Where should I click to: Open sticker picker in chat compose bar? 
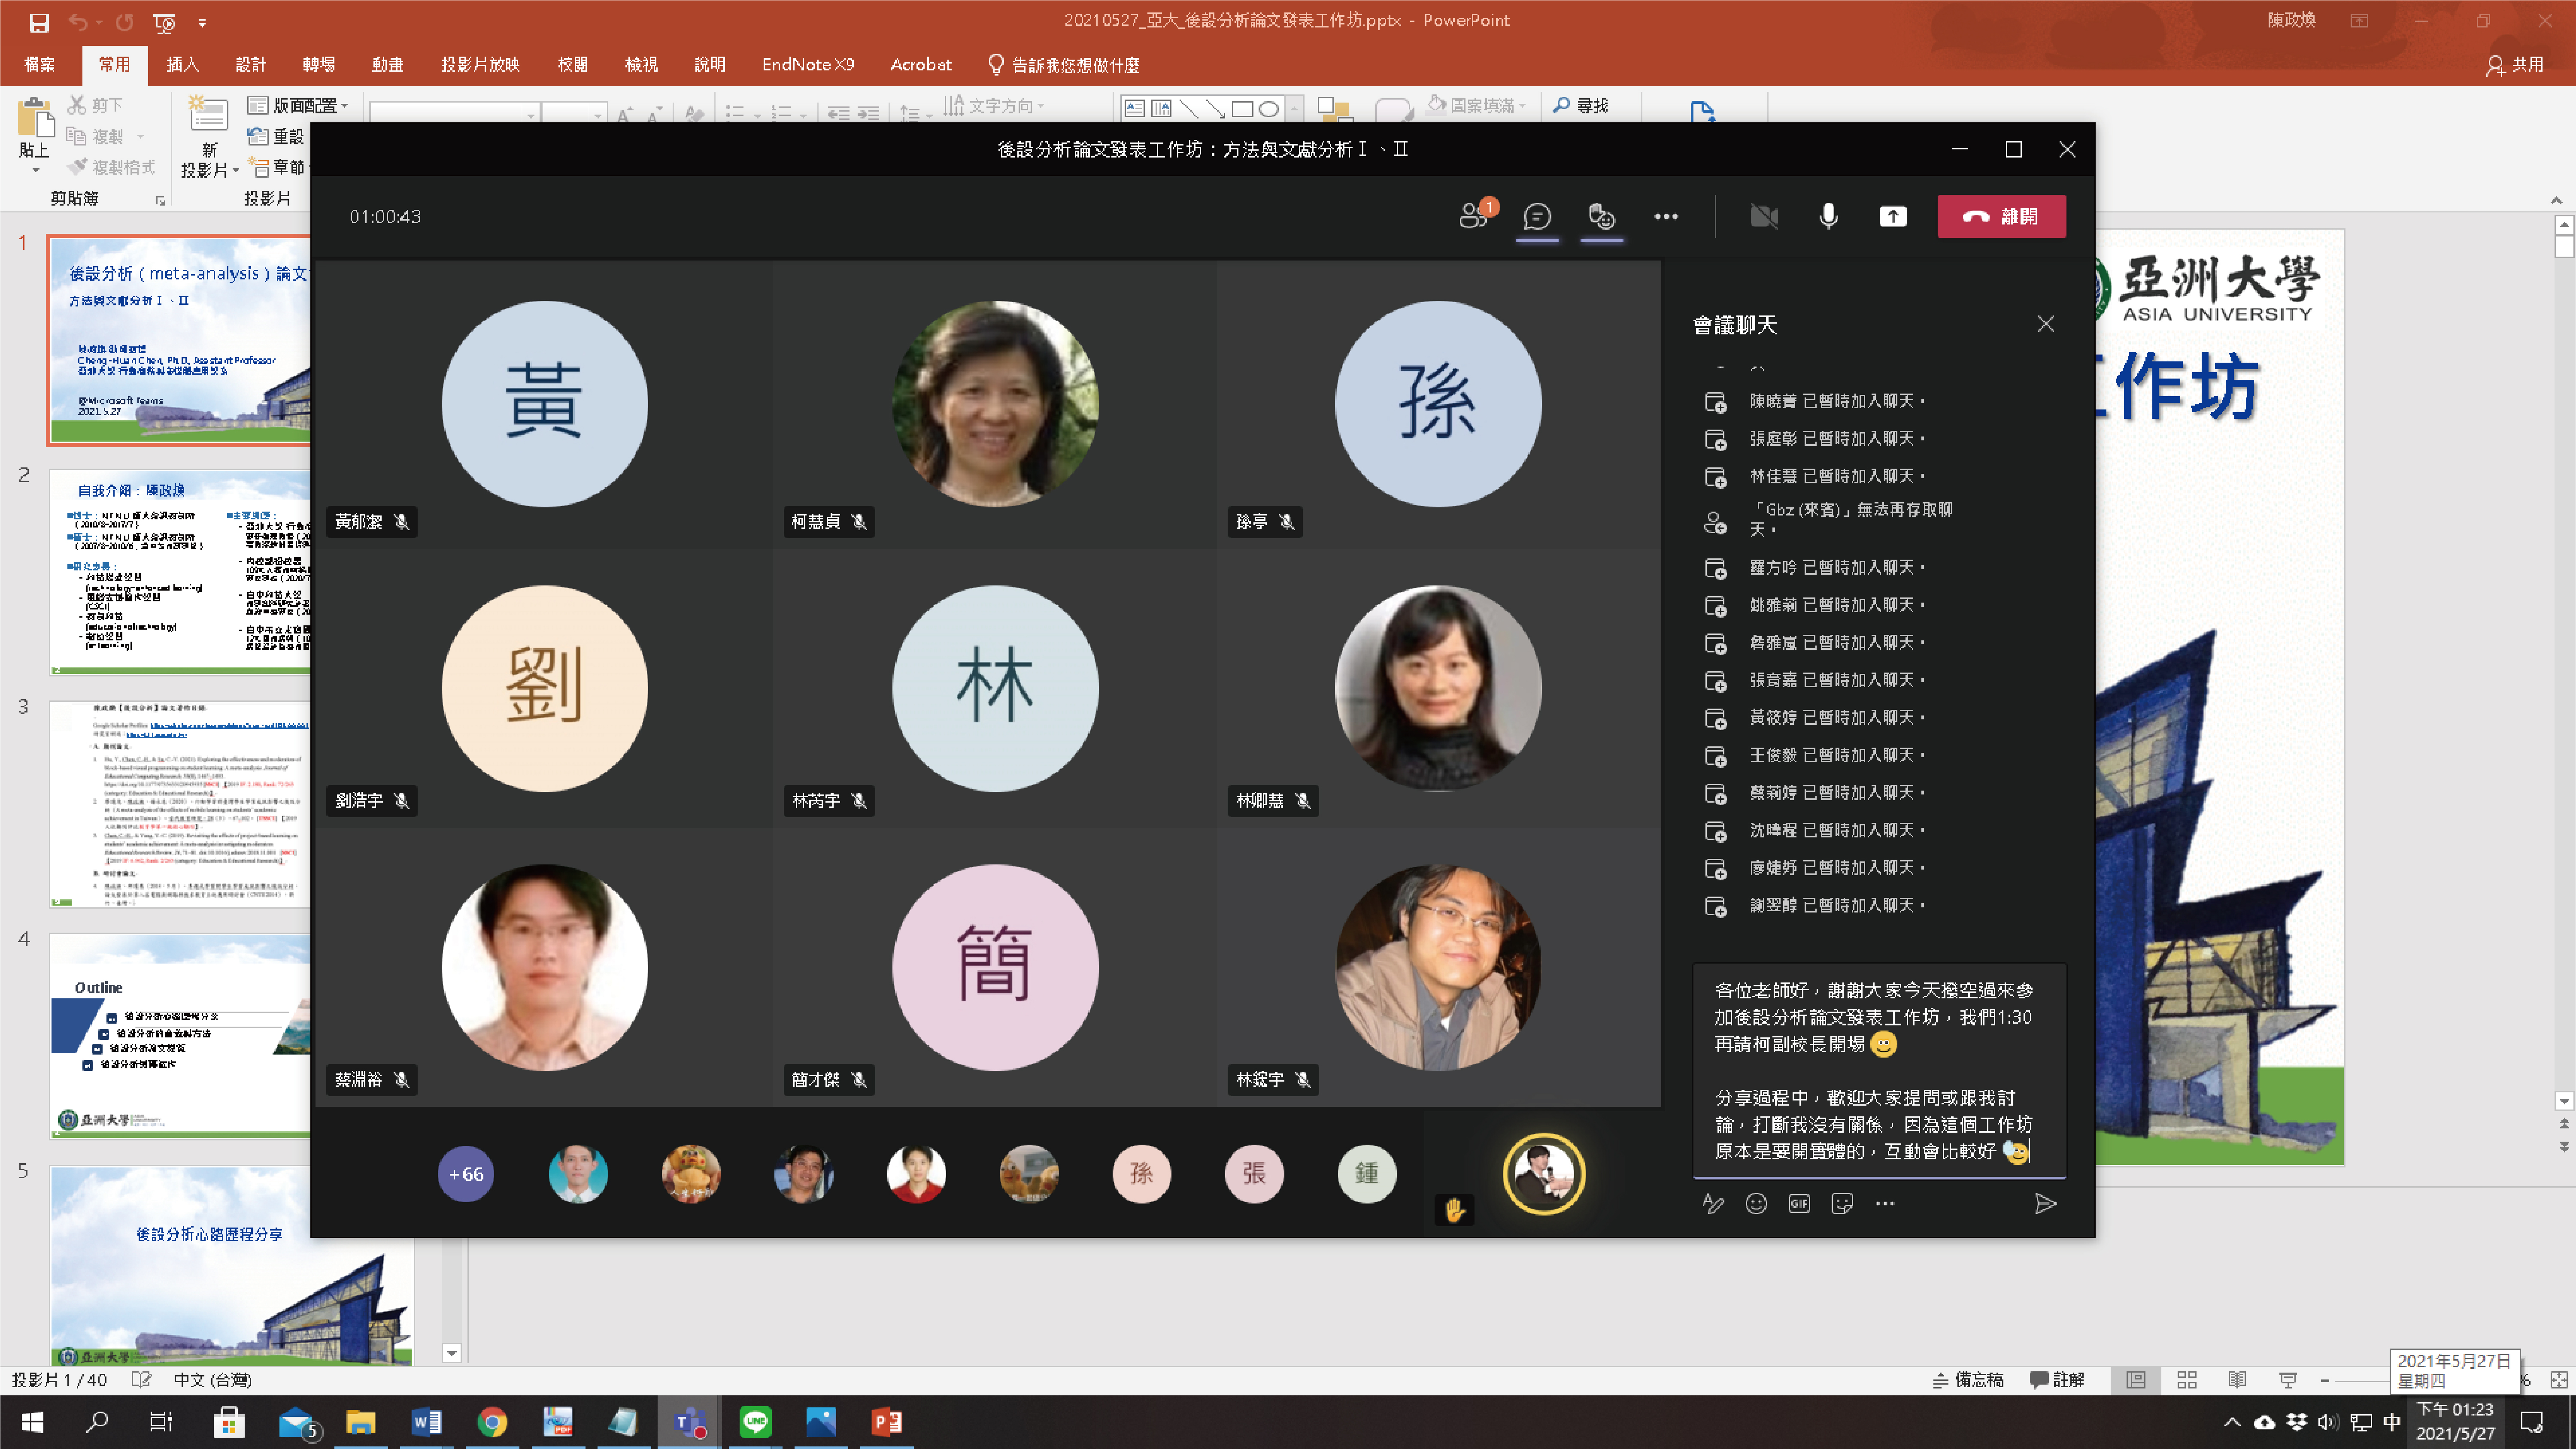(1842, 1204)
